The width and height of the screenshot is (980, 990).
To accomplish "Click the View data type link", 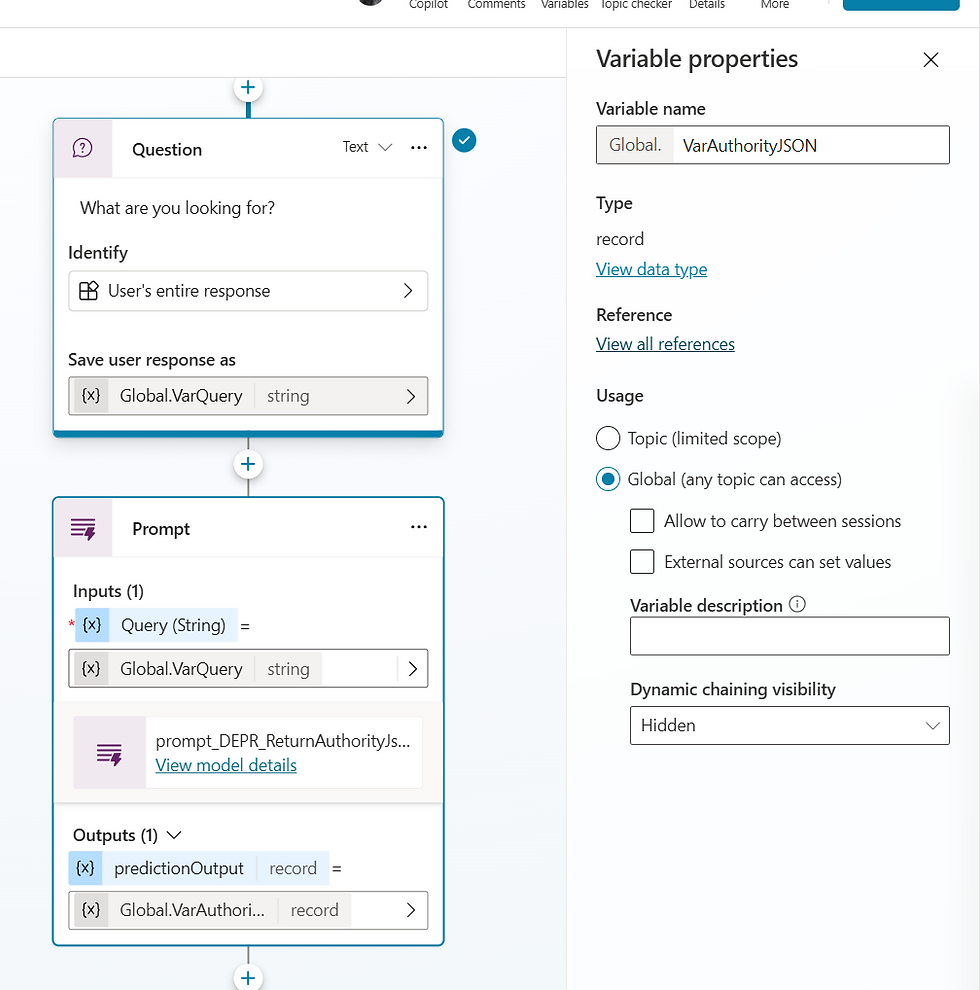I will click(x=651, y=269).
